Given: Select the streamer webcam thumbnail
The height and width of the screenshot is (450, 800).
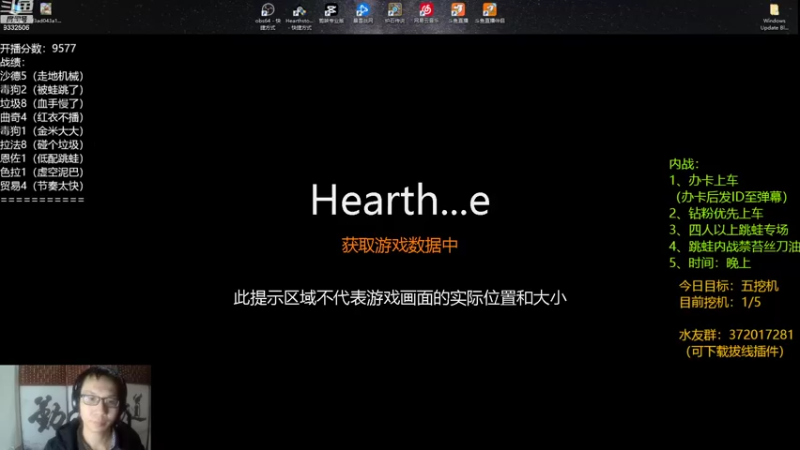Looking at the screenshot, I should 76,407.
